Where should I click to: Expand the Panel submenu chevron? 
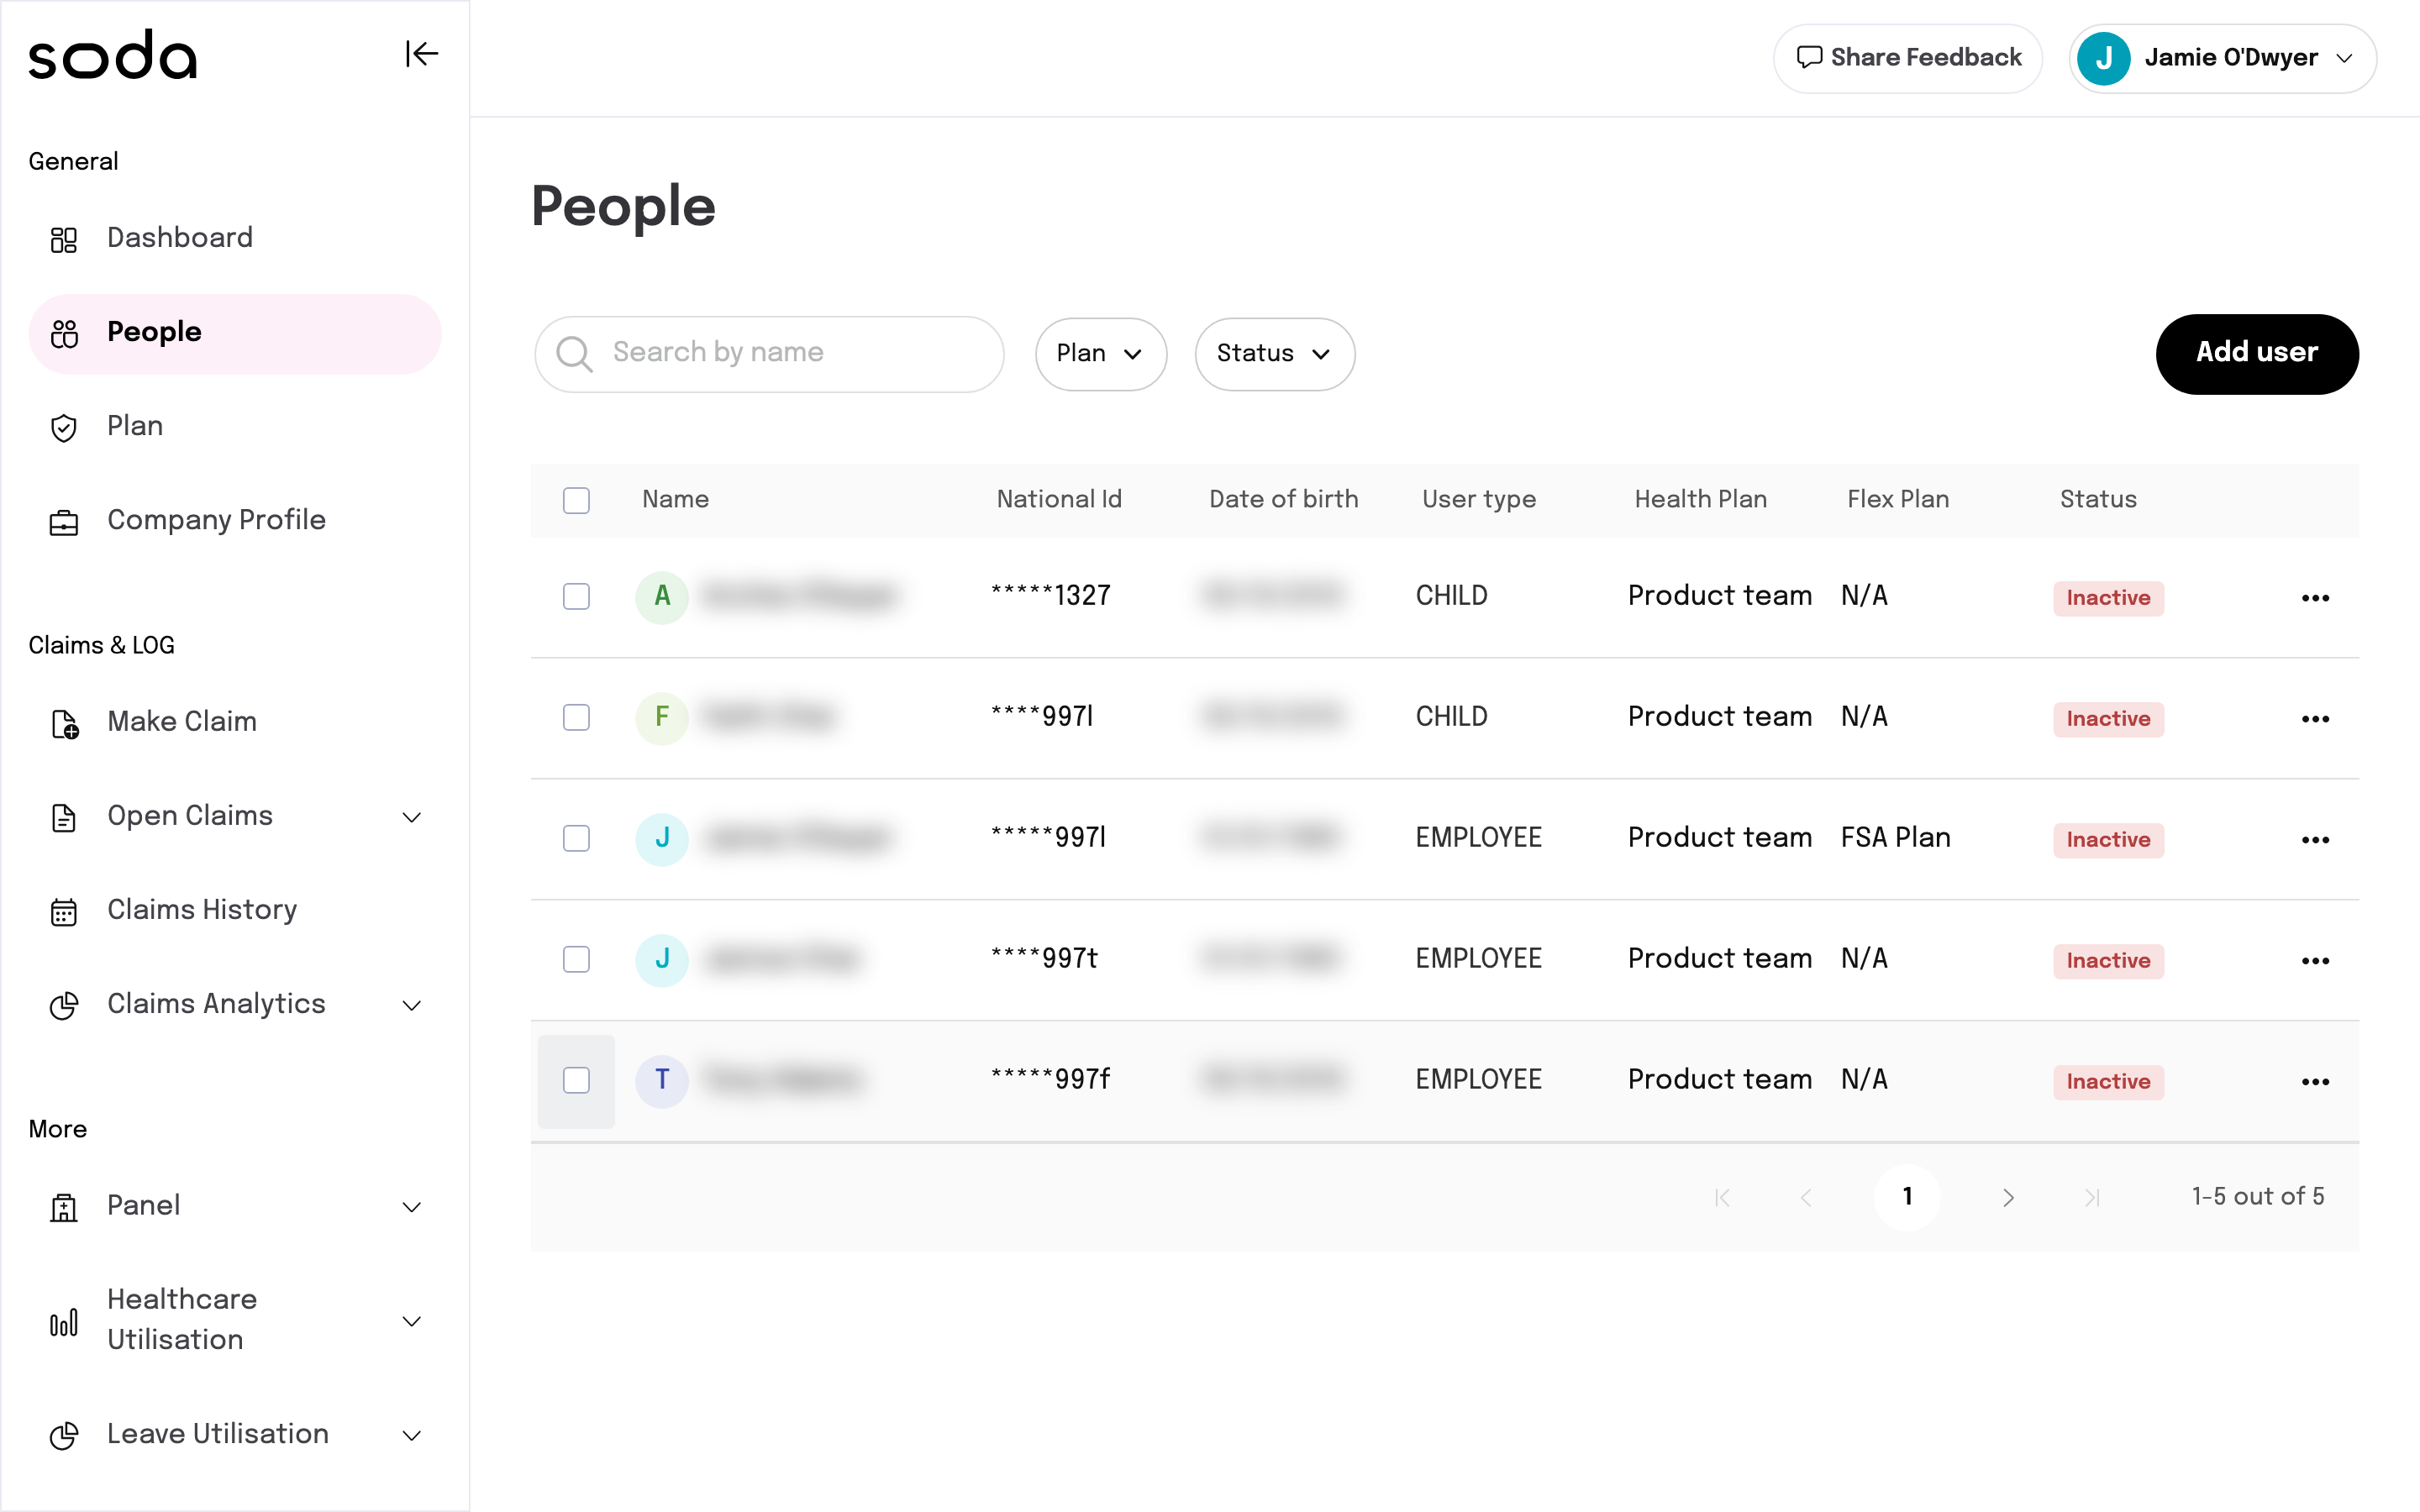[x=411, y=1207]
